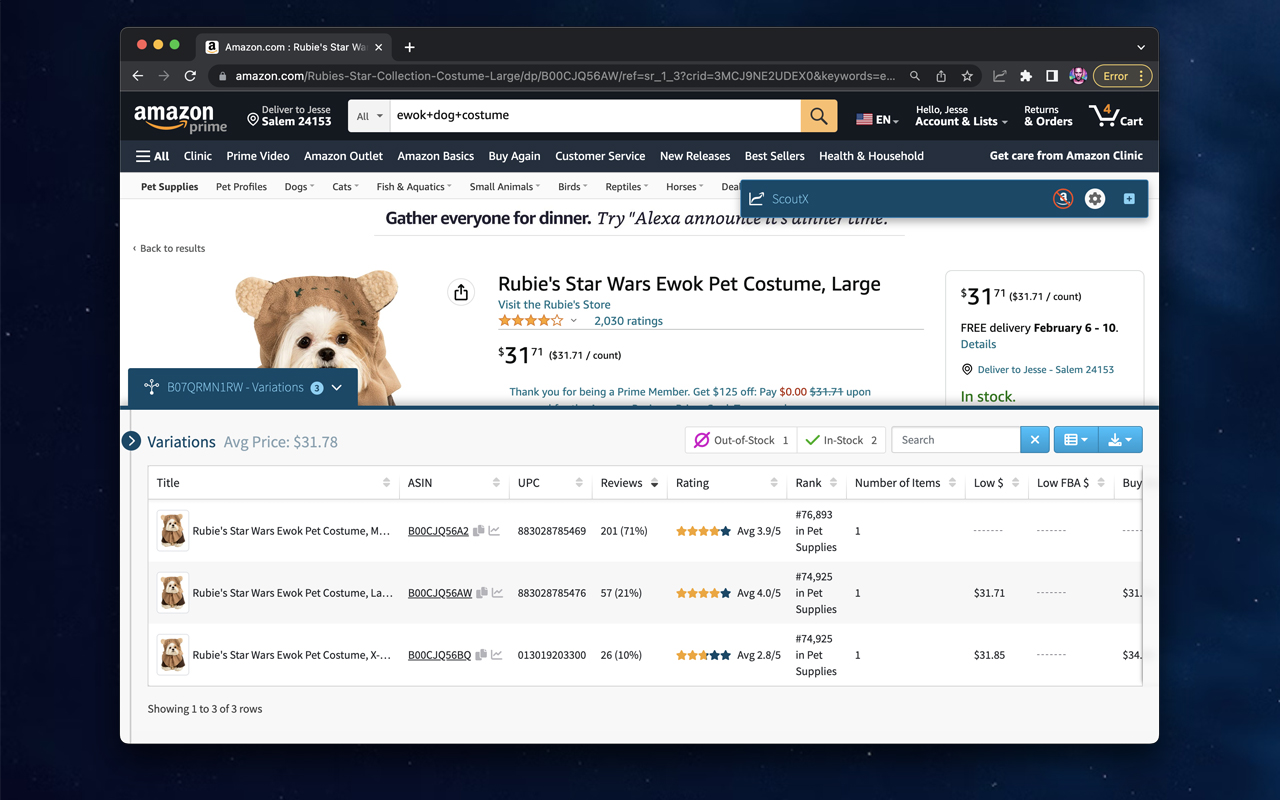Click the share icon beside product image
This screenshot has width=1280, height=800.
coord(461,292)
